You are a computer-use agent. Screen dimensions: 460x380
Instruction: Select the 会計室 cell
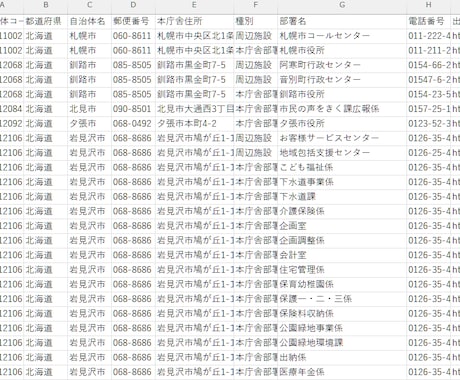(x=342, y=255)
